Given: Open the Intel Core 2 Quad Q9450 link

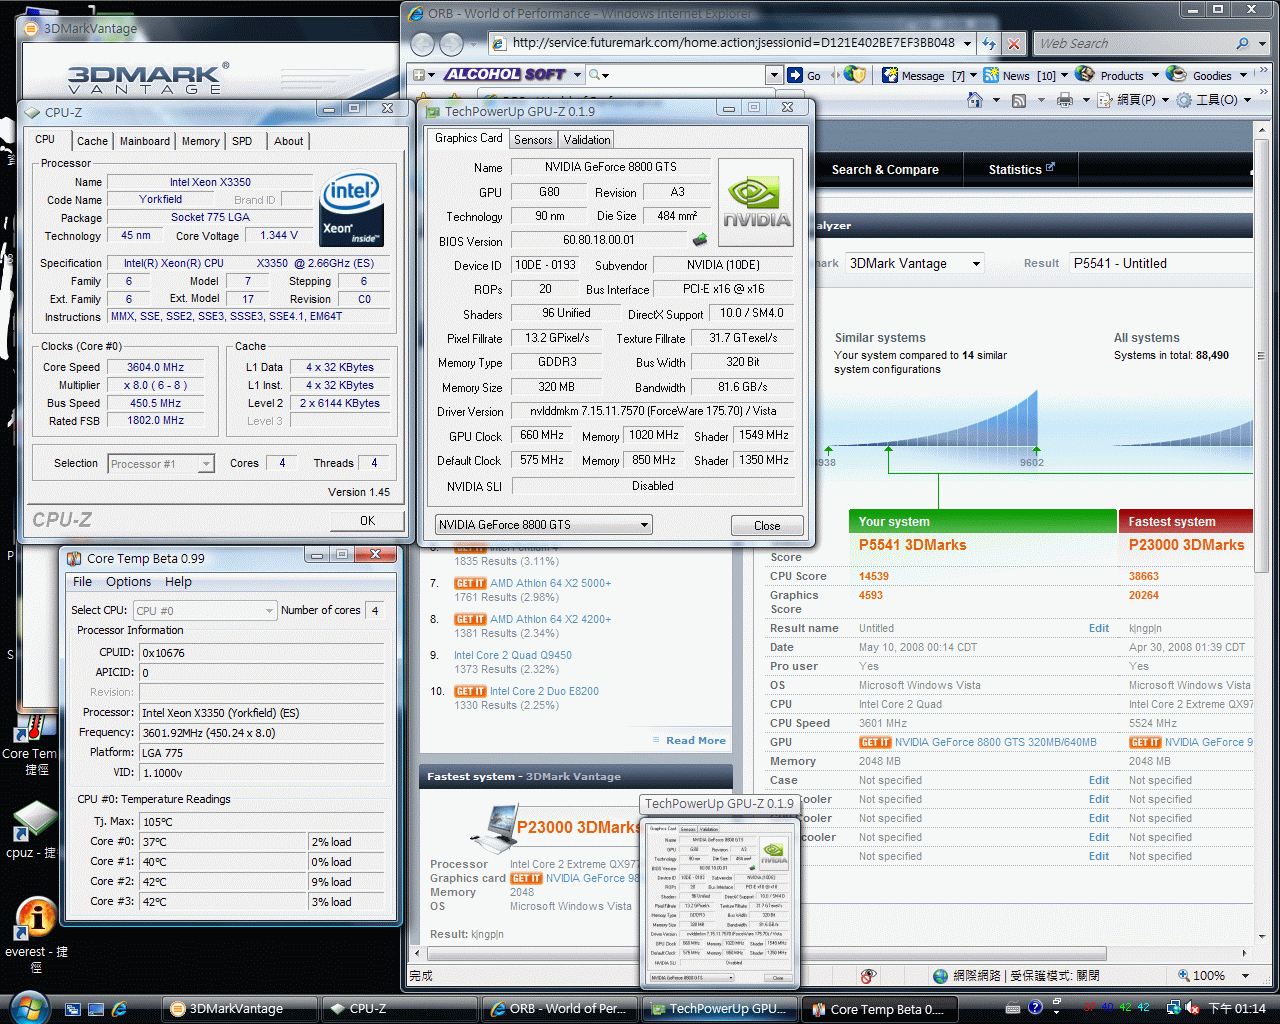Looking at the screenshot, I should [513, 655].
